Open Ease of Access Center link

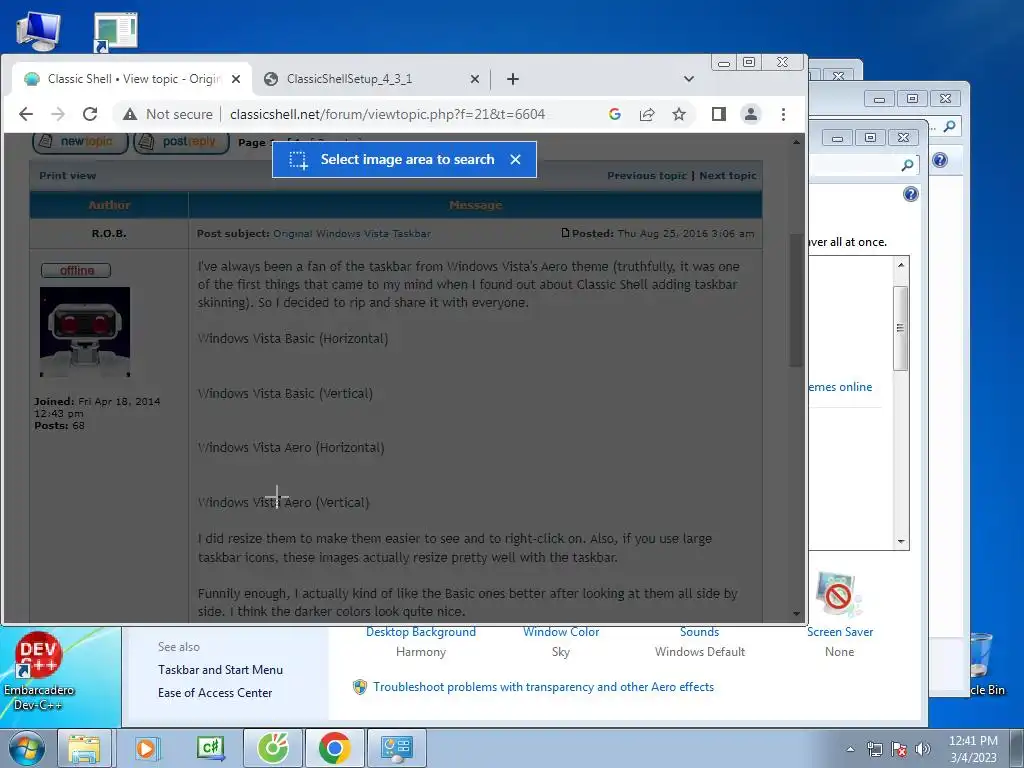point(215,693)
